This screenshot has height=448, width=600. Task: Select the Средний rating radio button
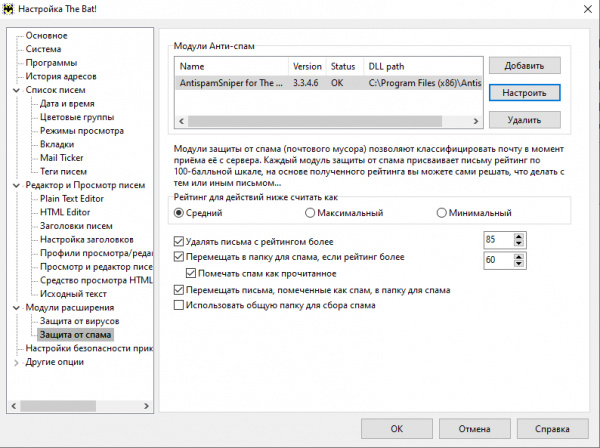coord(179,213)
